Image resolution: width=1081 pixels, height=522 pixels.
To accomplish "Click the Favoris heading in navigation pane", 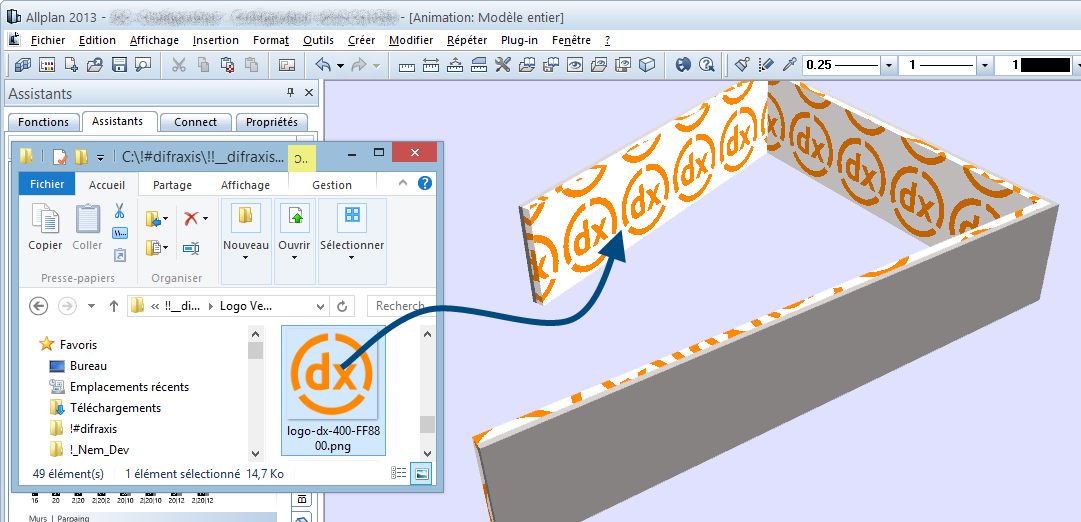I will click(x=78, y=344).
